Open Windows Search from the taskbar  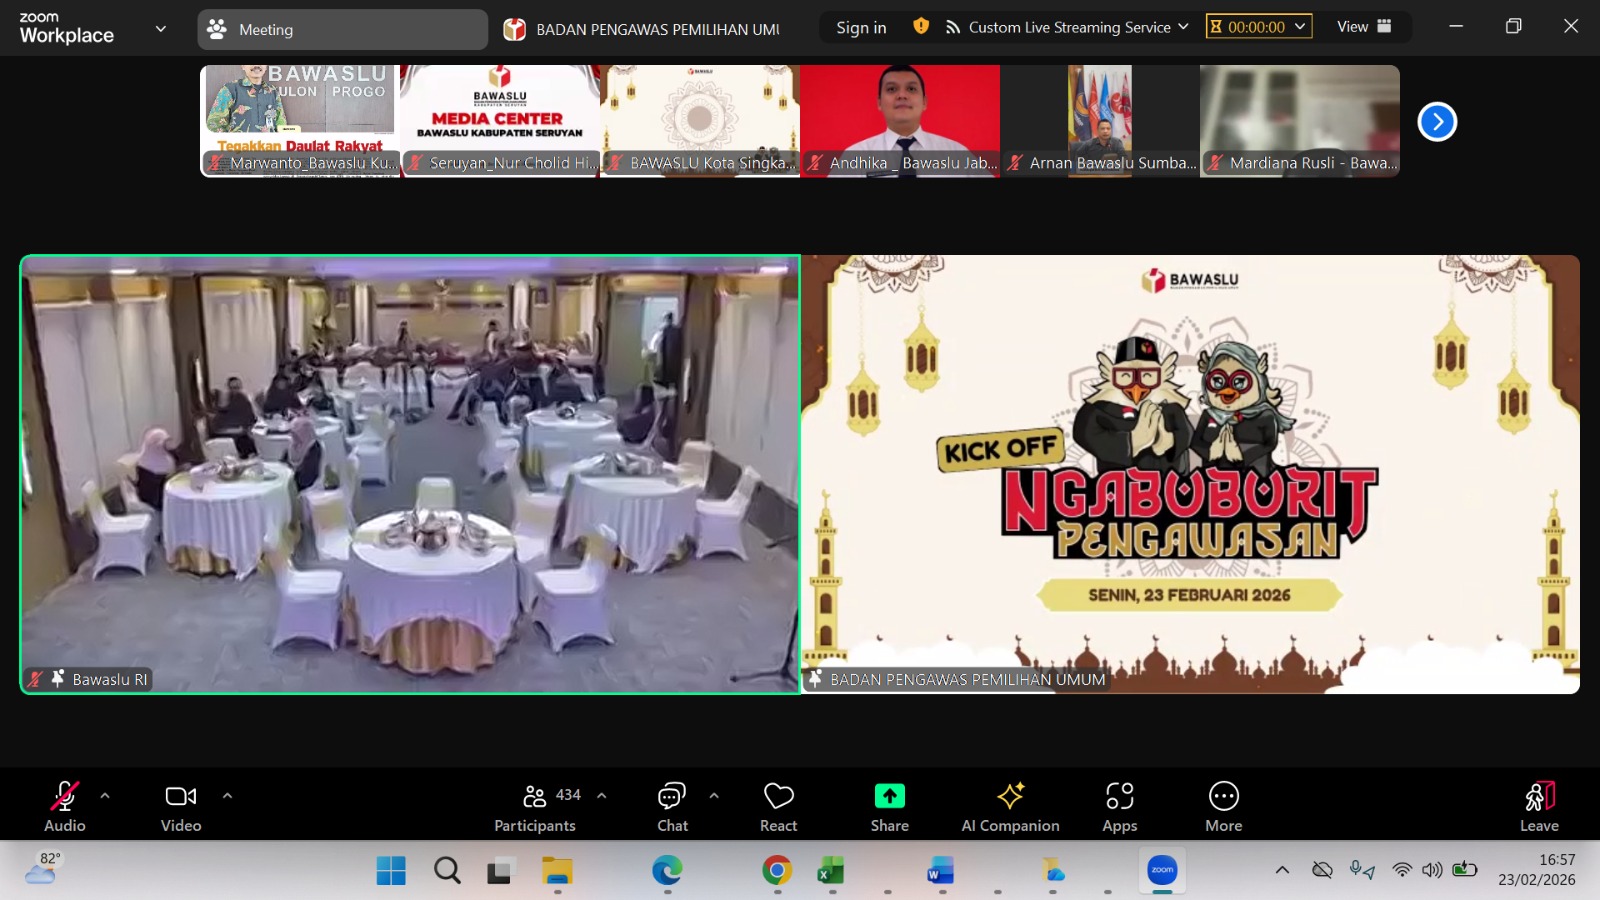447,871
